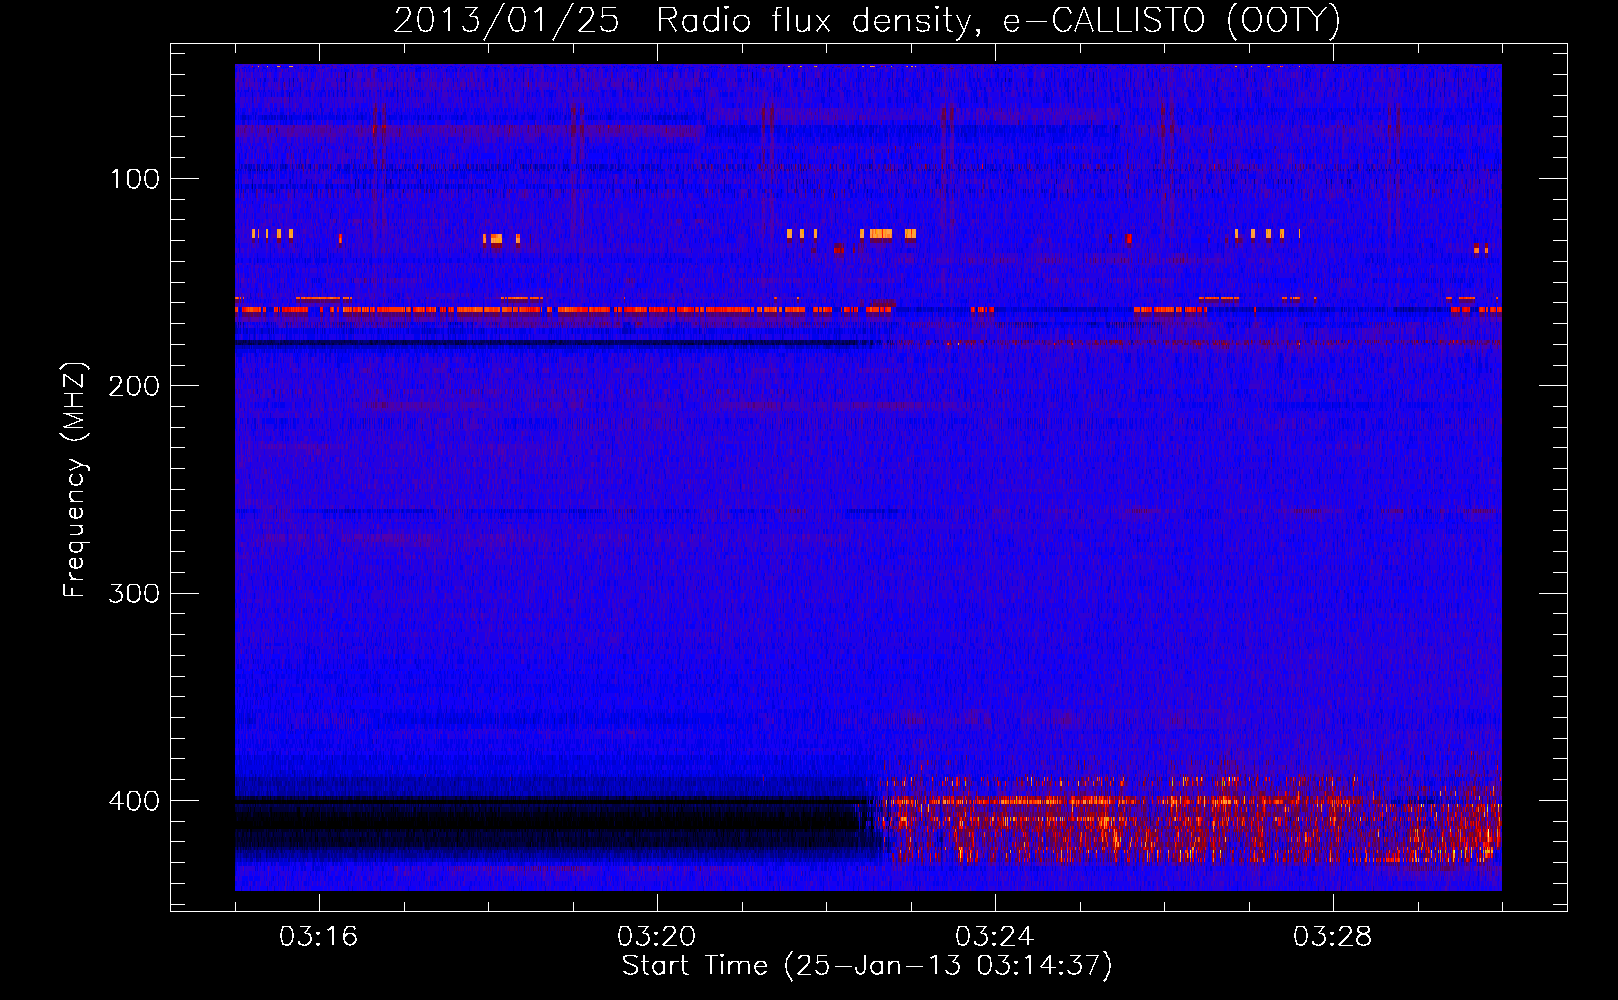Click the "Start Time (25-Jan-13 03:14:37)" label

(867, 966)
